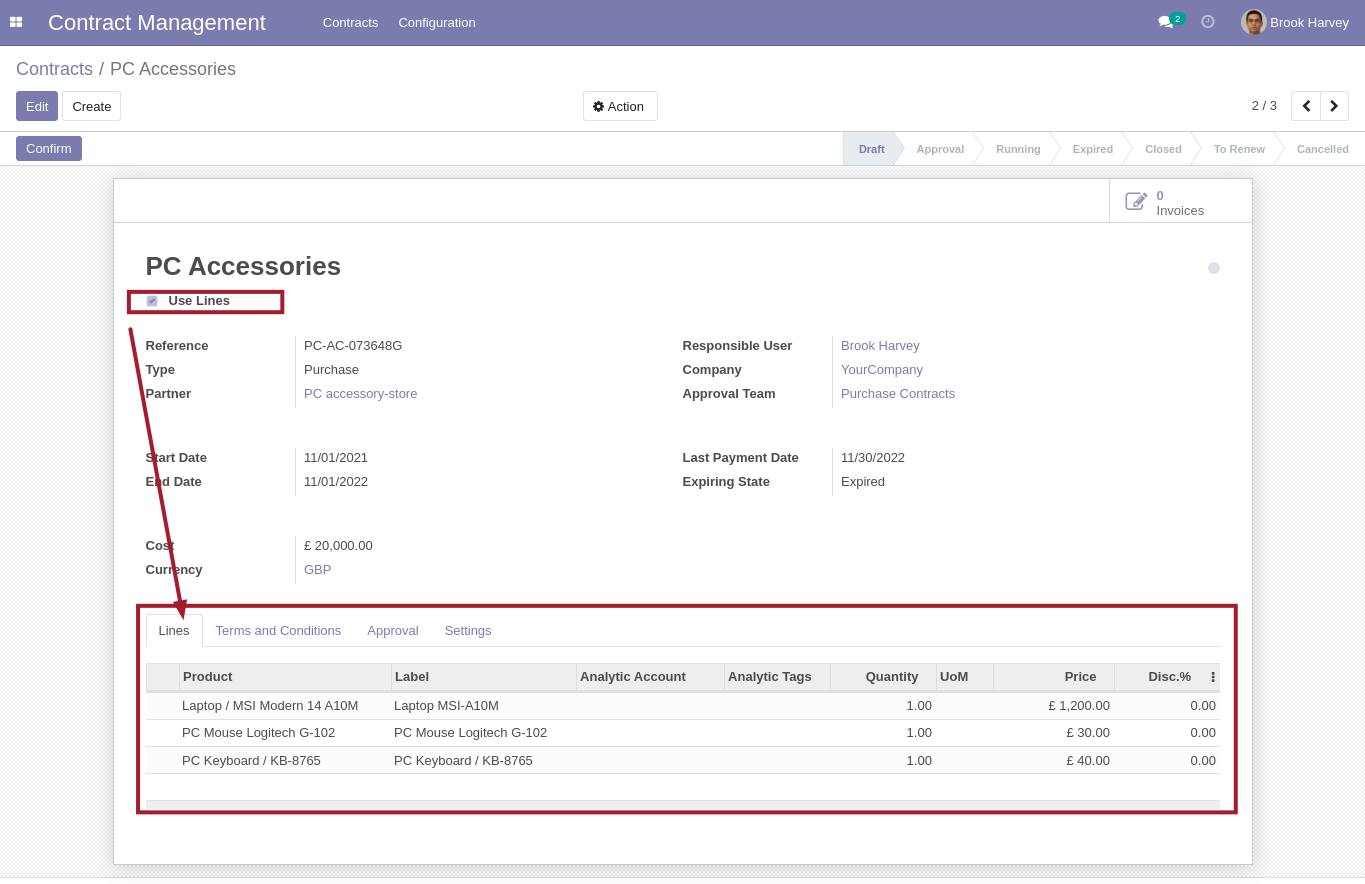Switch to the Approval tab
This screenshot has width=1365, height=884.
392,631
